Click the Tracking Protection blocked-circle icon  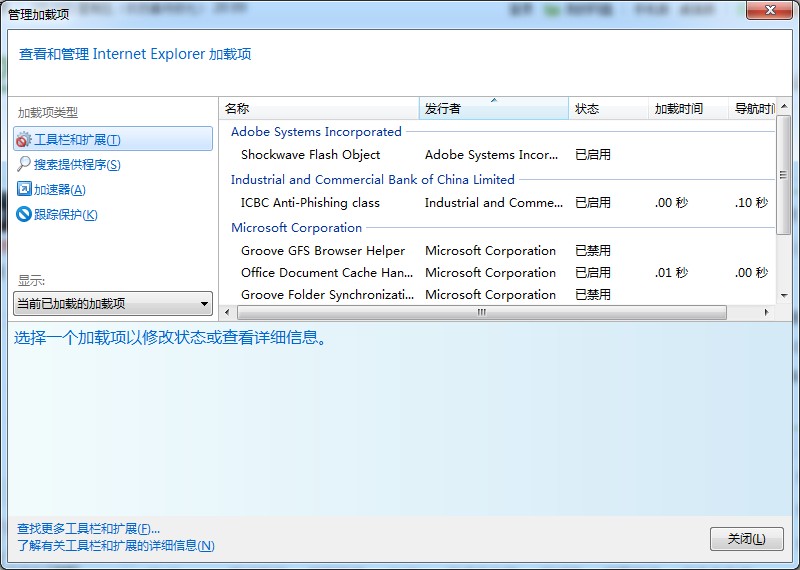click(x=24, y=214)
